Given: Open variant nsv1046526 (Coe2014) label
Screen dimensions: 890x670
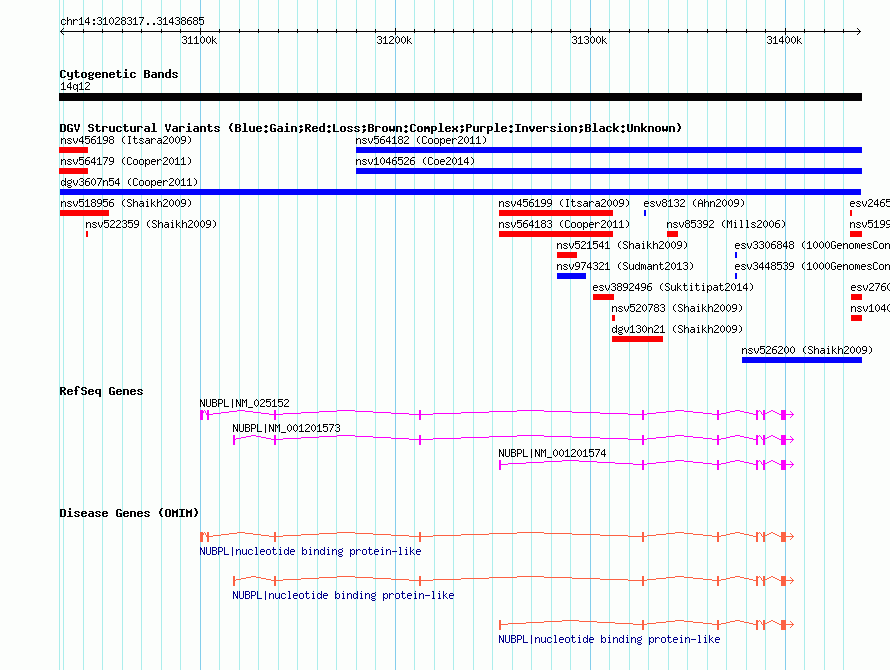Looking at the screenshot, I should pyautogui.click(x=415, y=161).
